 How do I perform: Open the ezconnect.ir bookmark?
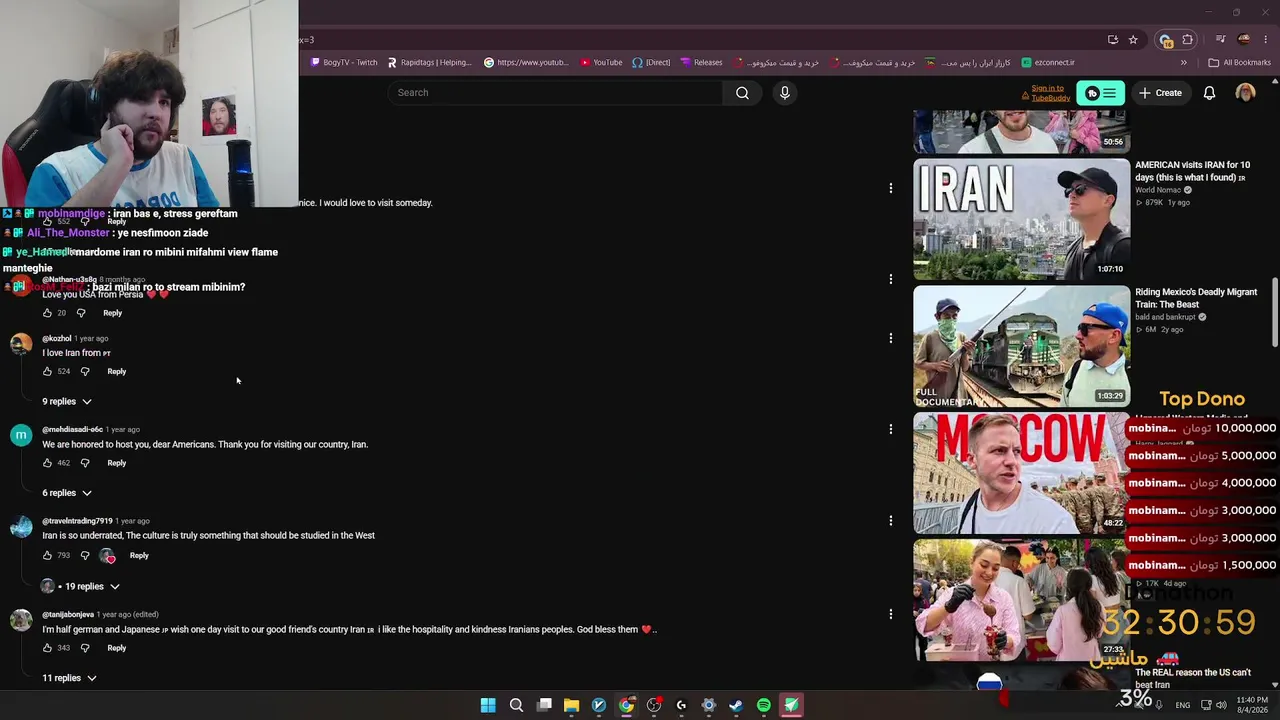tap(1048, 63)
